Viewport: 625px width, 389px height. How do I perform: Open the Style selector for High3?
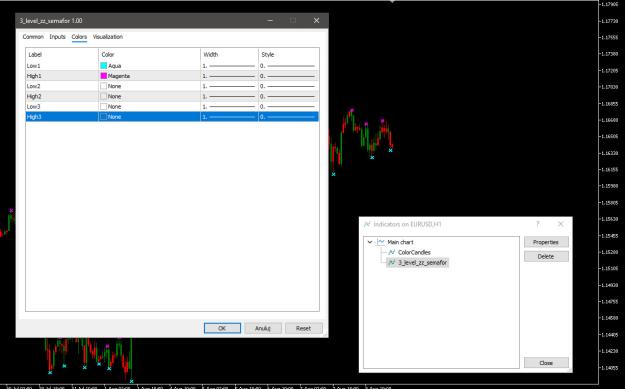[x=289, y=117]
